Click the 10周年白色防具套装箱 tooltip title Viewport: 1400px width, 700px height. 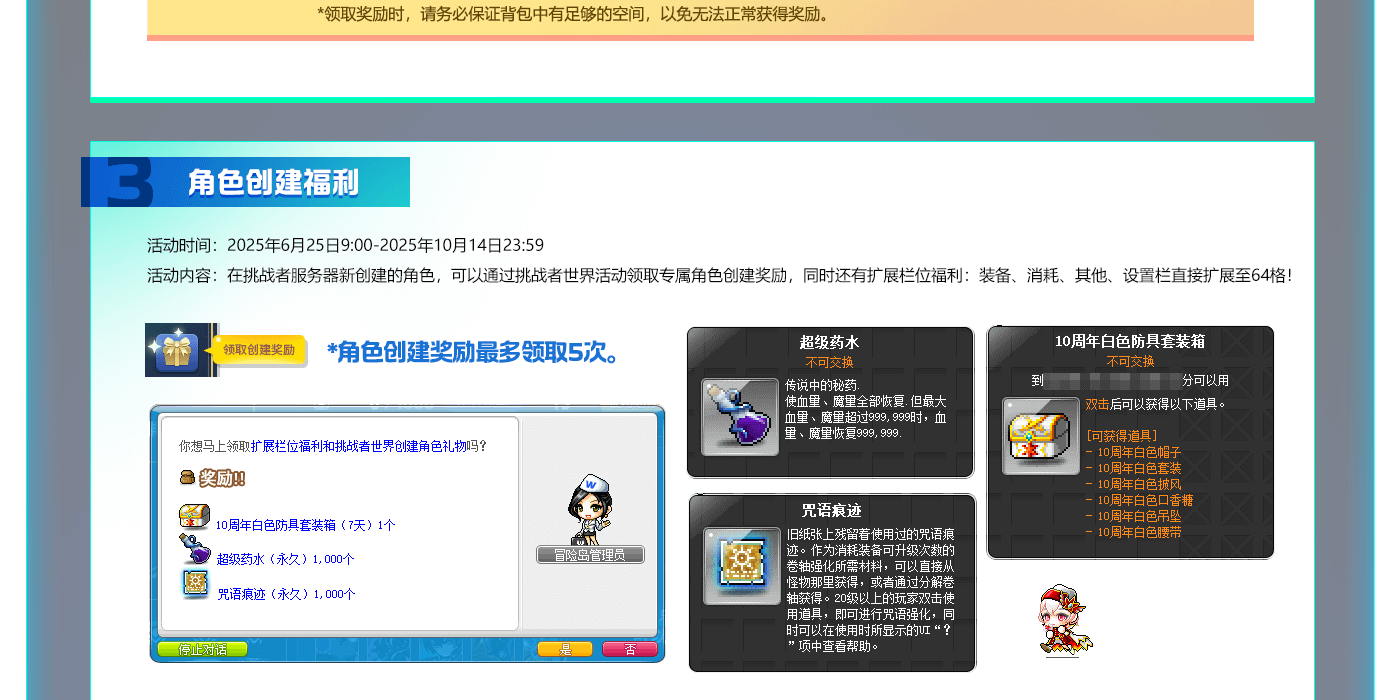point(1130,341)
